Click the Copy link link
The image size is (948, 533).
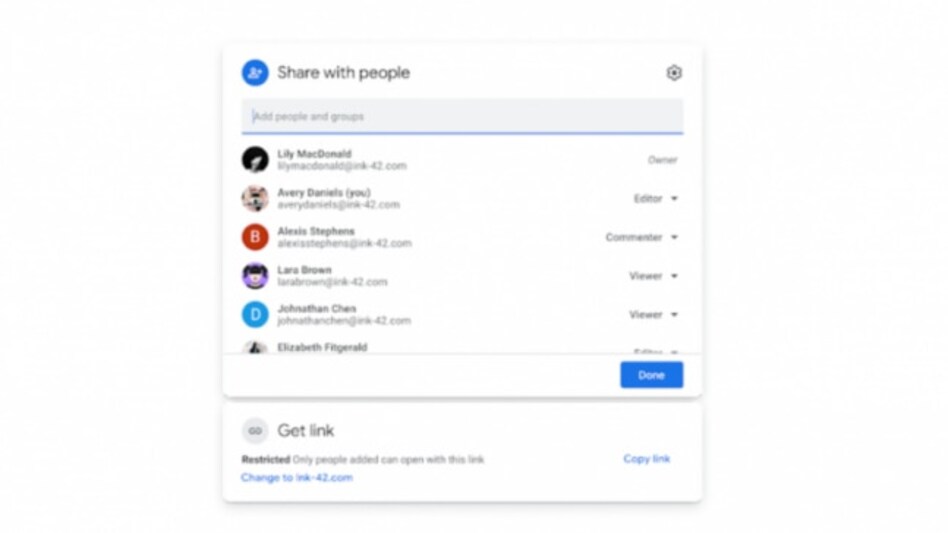click(x=647, y=459)
